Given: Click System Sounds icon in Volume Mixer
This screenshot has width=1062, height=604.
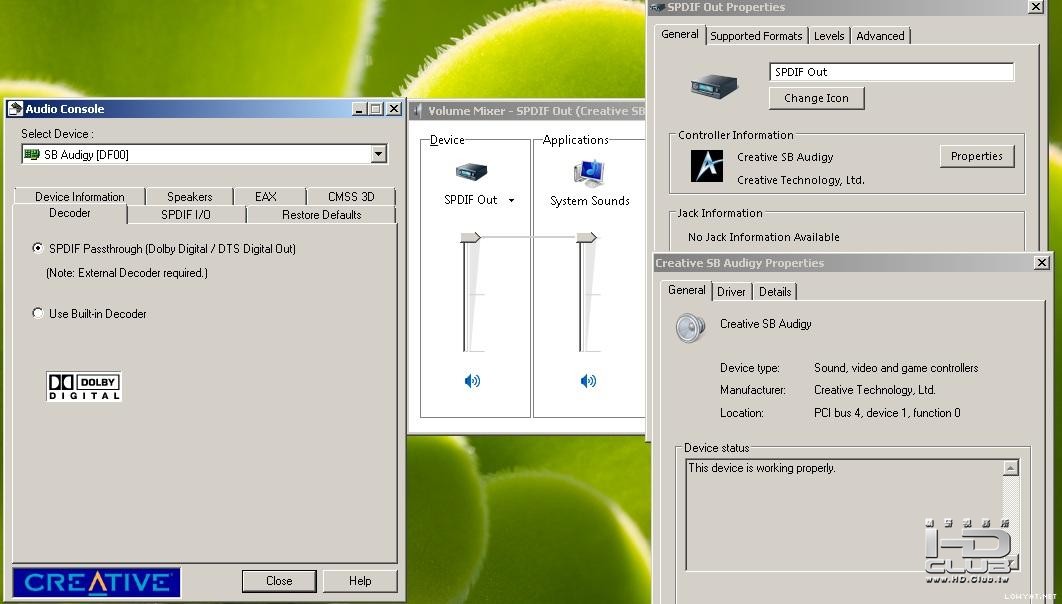Looking at the screenshot, I should pos(589,173).
